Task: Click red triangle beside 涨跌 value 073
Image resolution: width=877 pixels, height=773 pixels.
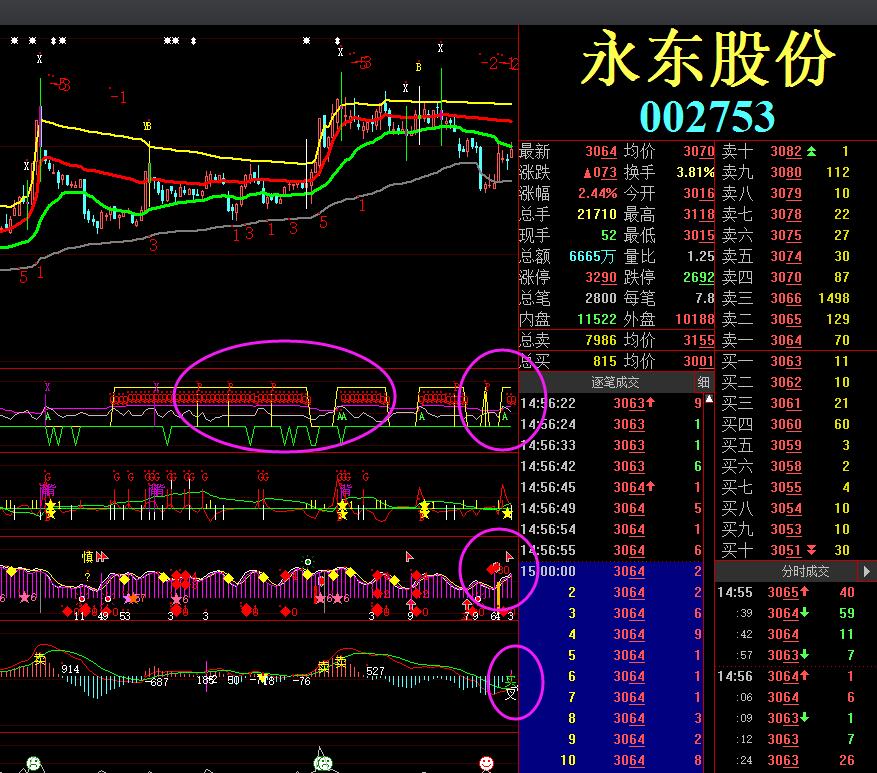Action: (587, 173)
